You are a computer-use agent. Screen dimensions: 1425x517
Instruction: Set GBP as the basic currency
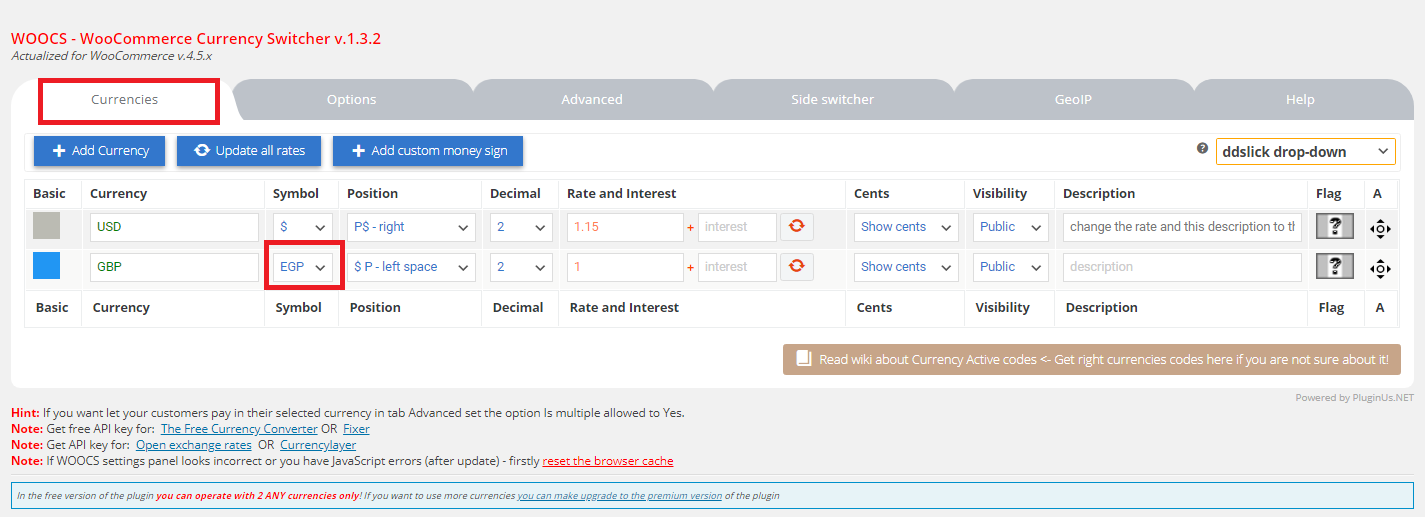tap(46, 266)
